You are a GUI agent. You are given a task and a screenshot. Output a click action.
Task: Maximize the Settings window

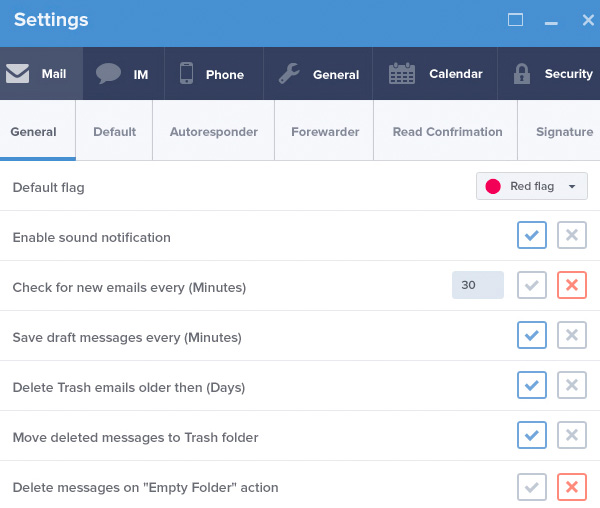516,20
